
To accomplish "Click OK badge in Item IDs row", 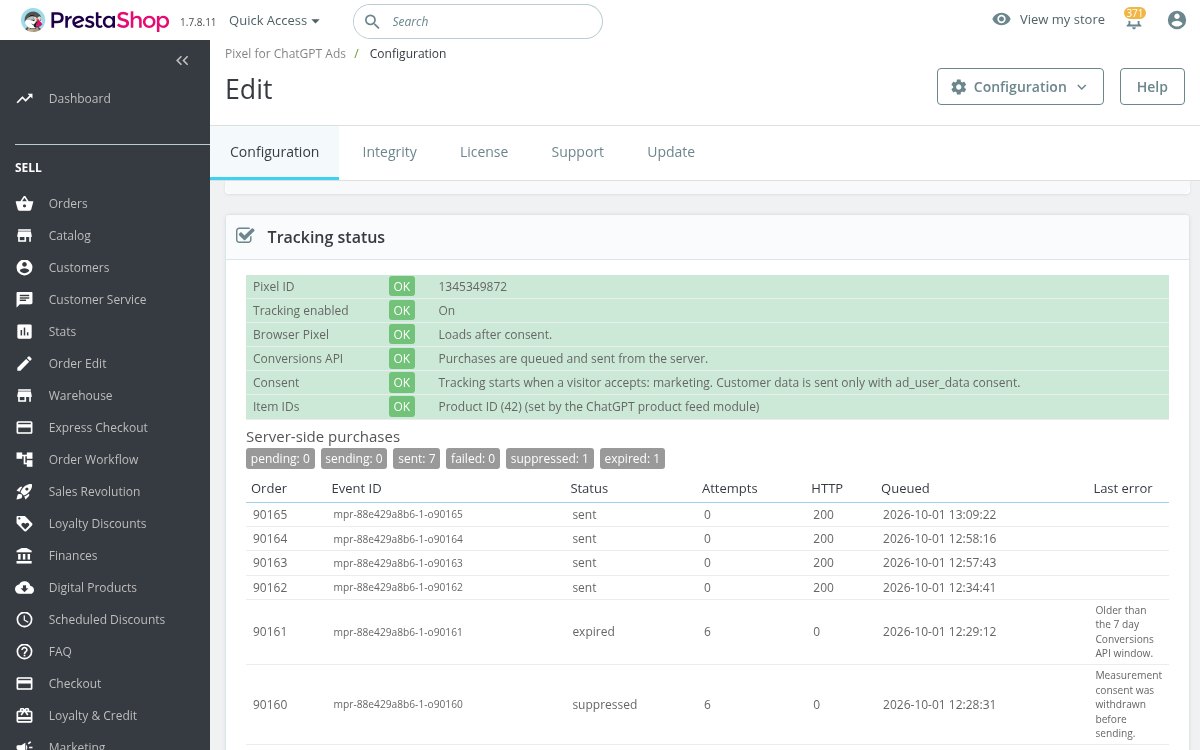I will pos(402,407).
